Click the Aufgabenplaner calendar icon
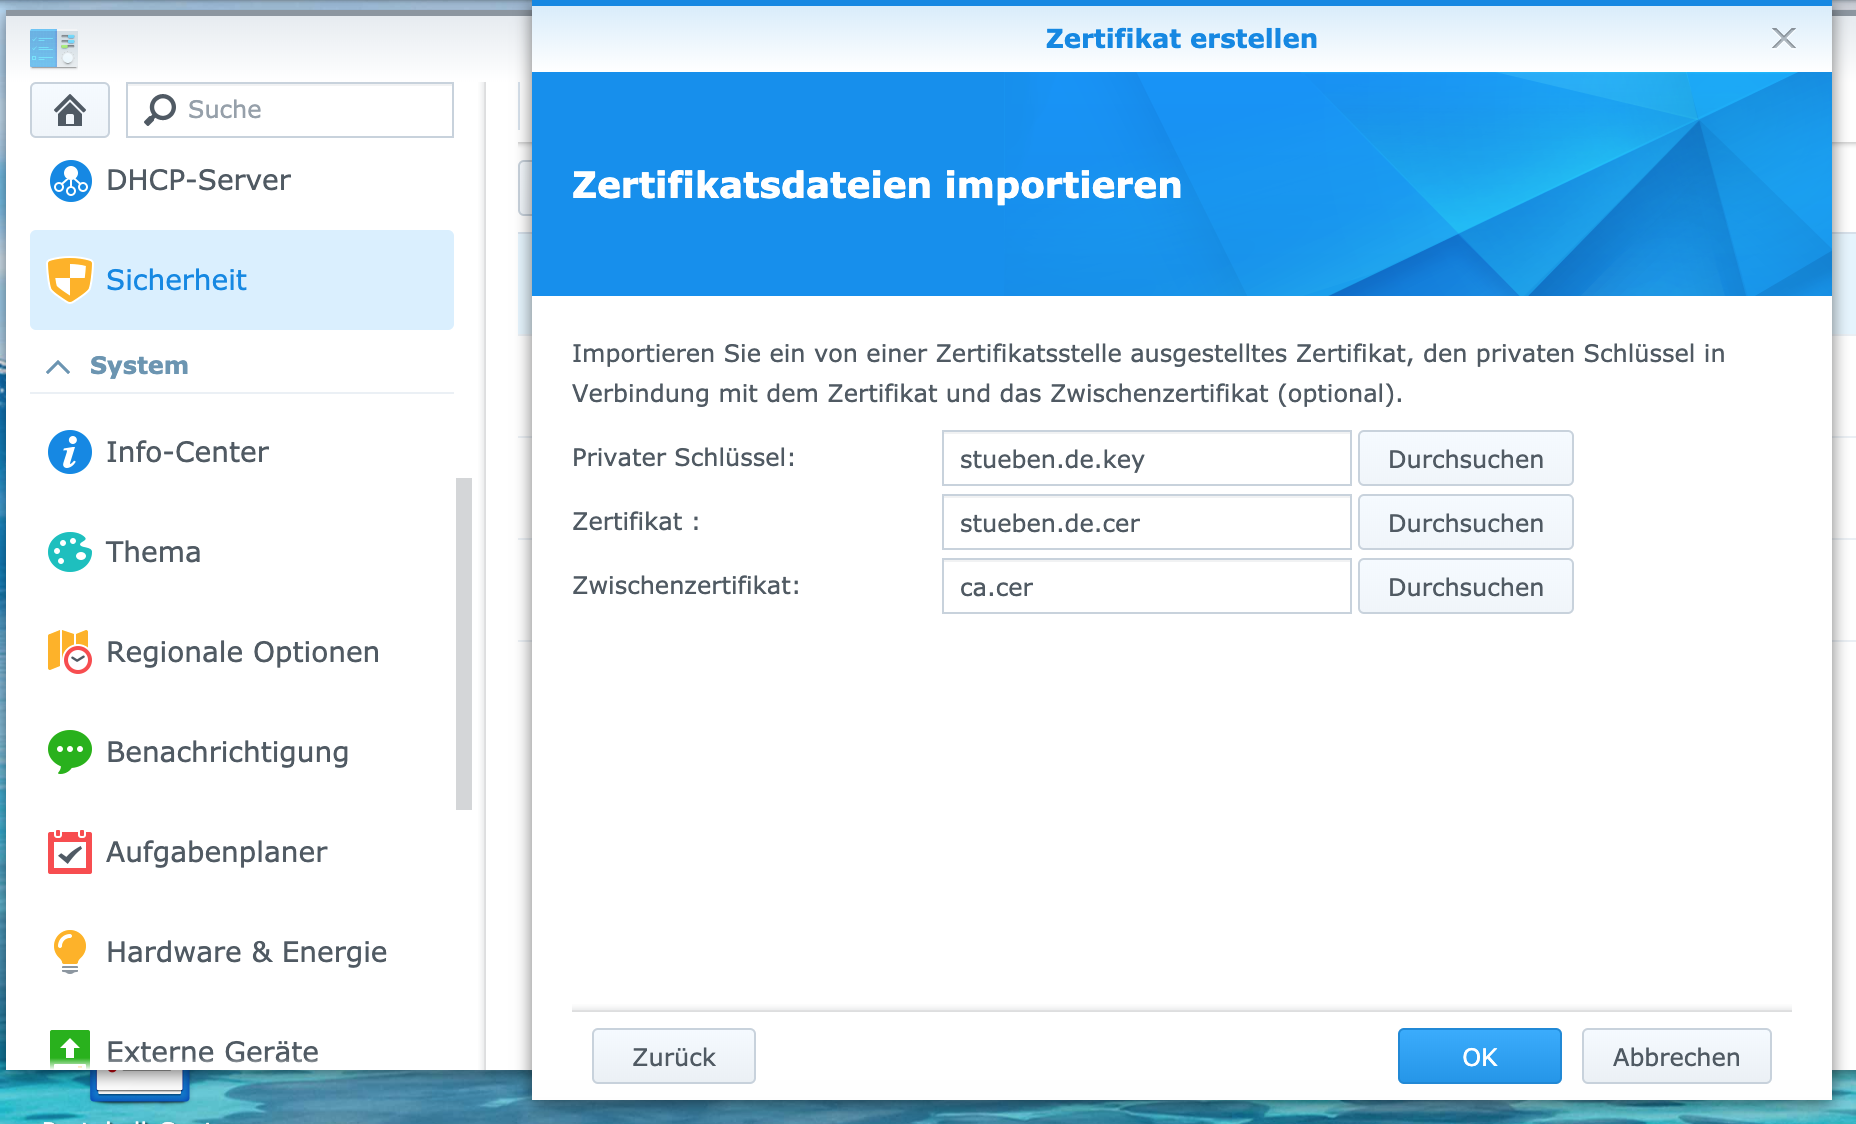This screenshot has height=1124, width=1856. pos(70,852)
